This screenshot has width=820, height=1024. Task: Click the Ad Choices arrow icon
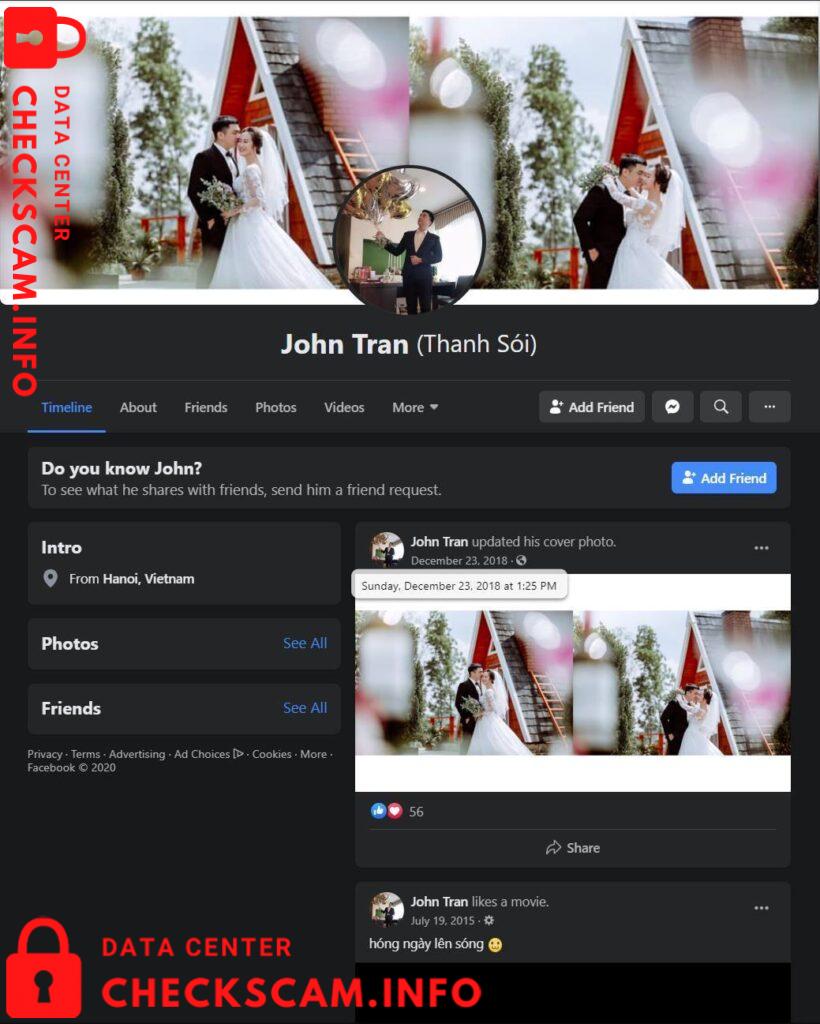238,754
